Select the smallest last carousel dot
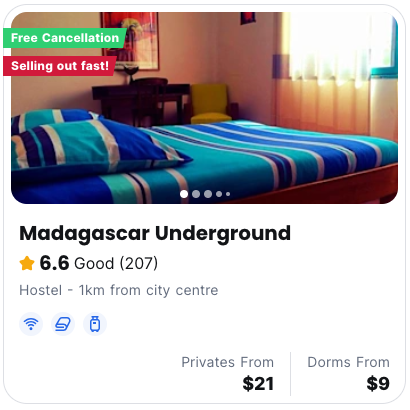The image size is (410, 410). pyautogui.click(x=228, y=194)
